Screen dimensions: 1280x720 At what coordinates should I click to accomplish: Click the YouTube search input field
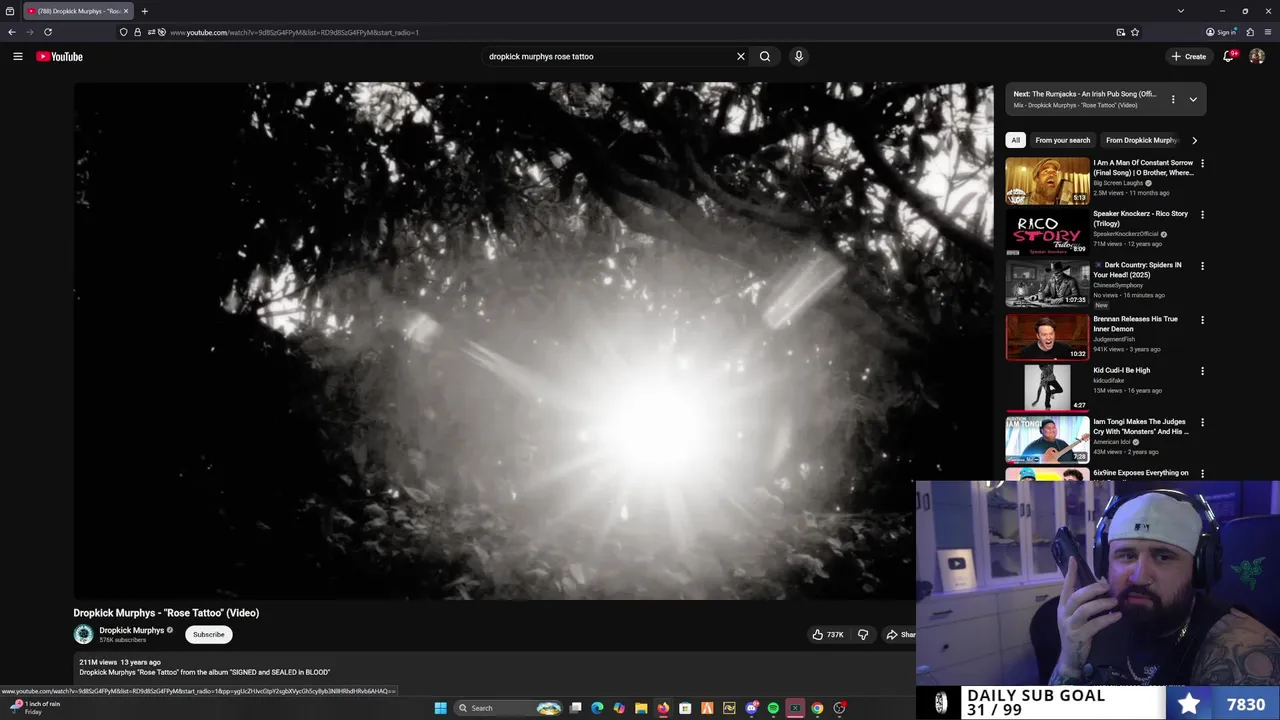pyautogui.click(x=610, y=56)
